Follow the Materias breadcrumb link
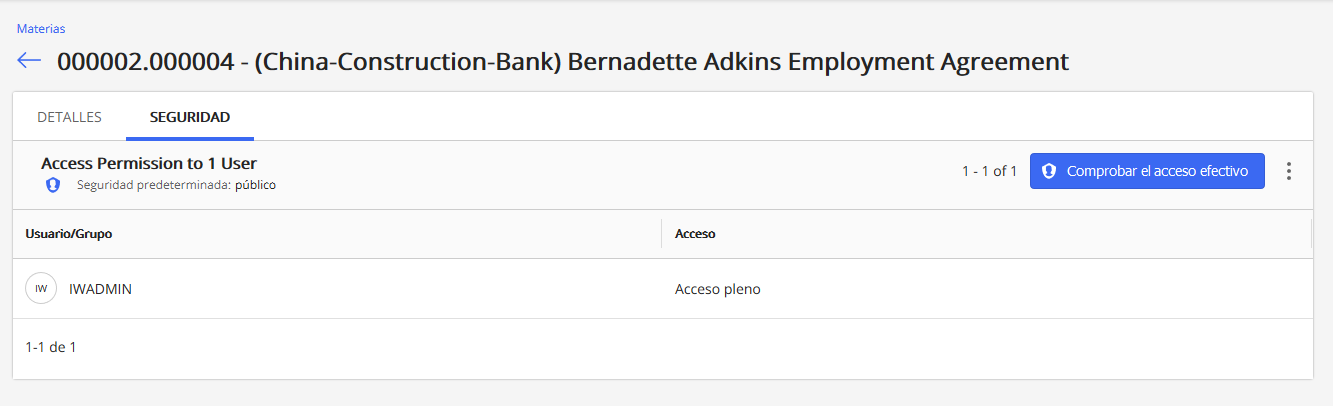This screenshot has width=1333, height=406. (41, 29)
